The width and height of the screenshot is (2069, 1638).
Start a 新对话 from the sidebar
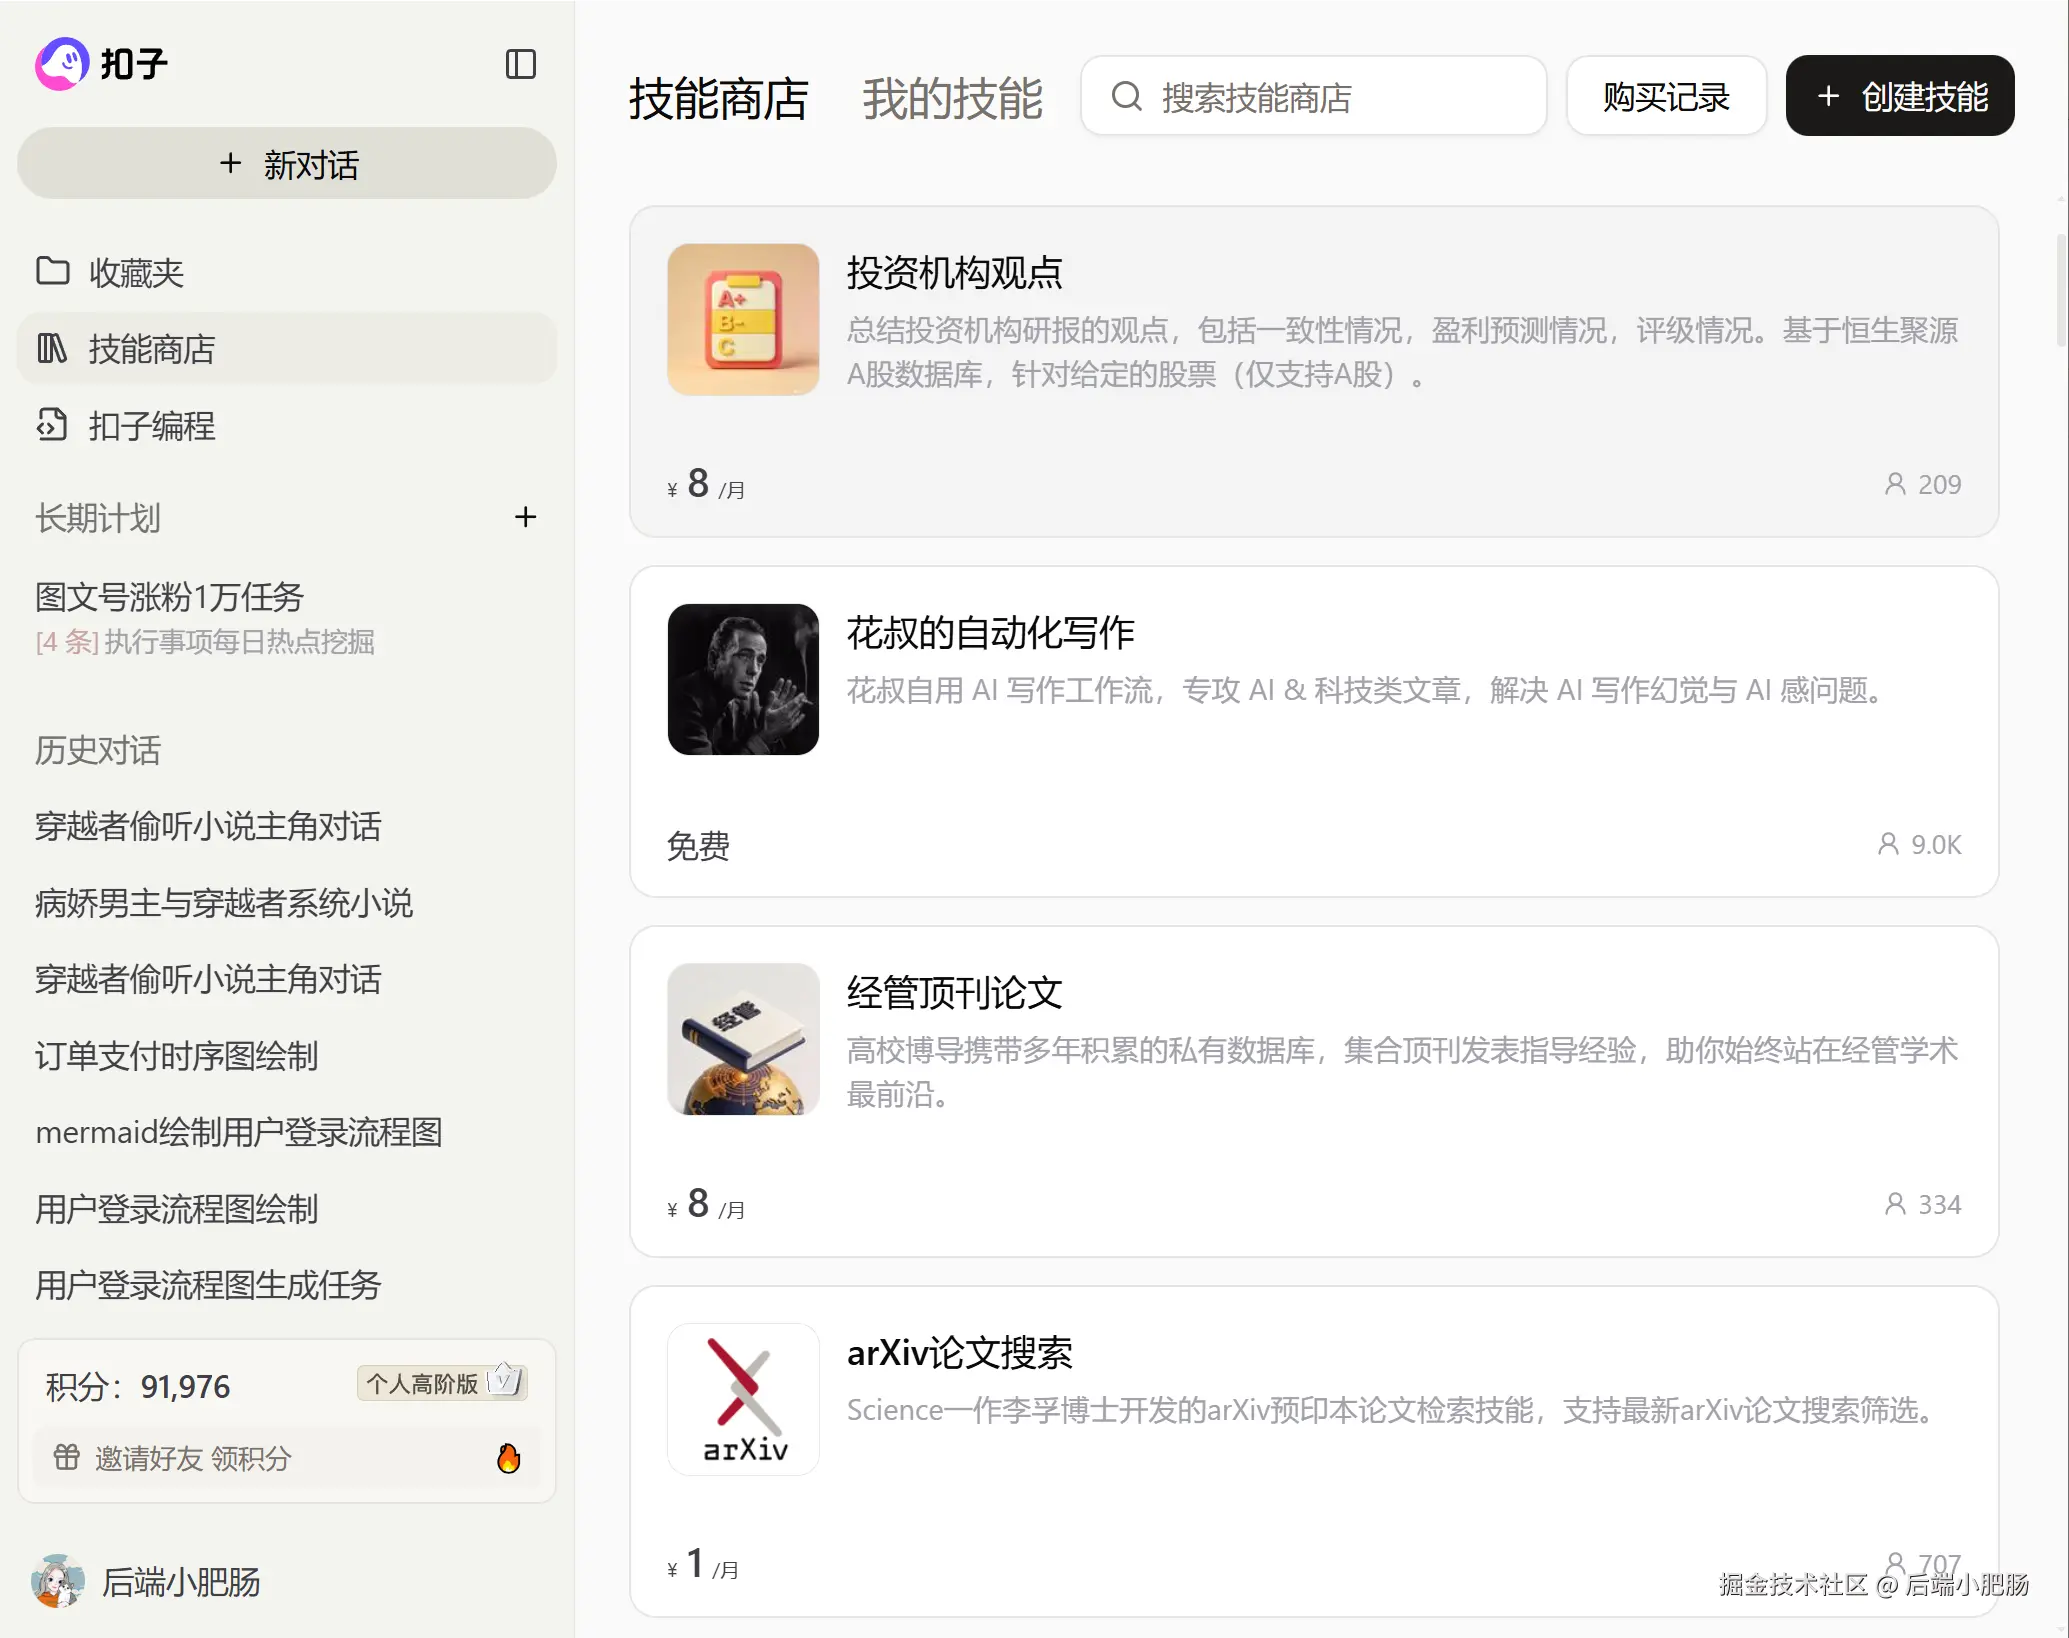pyautogui.click(x=287, y=164)
